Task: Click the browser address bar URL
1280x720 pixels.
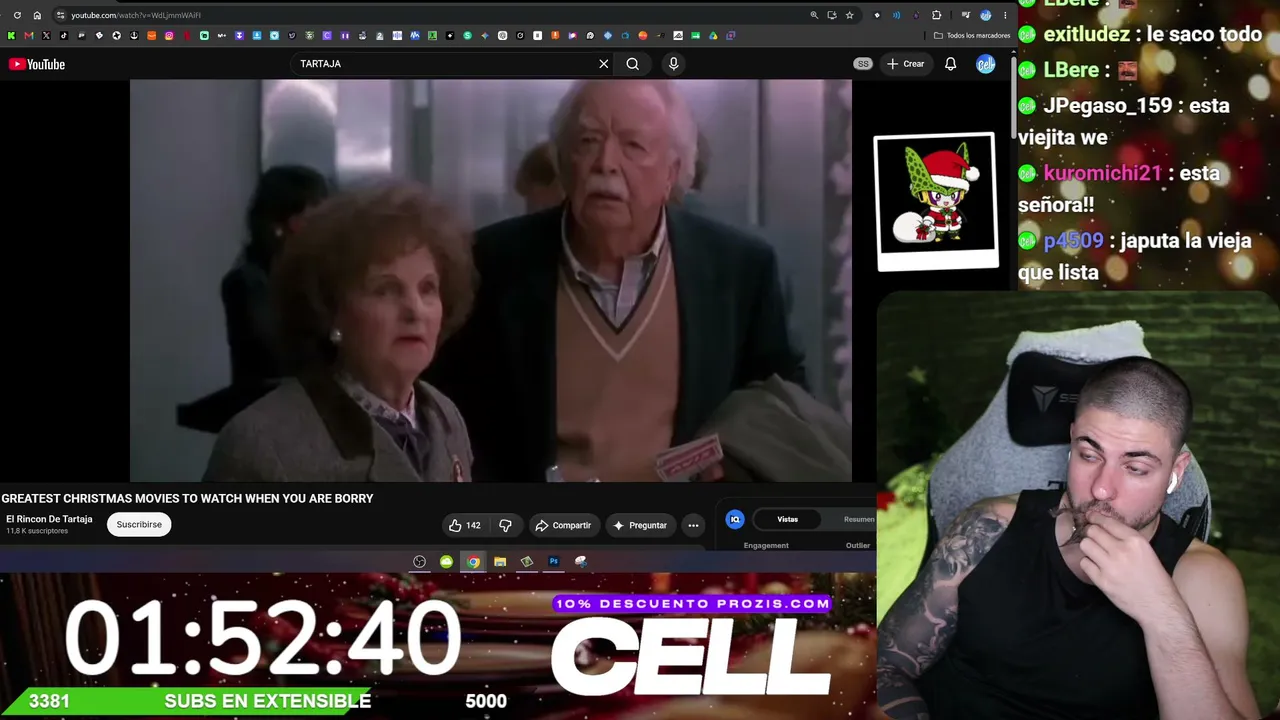Action: 136,15
